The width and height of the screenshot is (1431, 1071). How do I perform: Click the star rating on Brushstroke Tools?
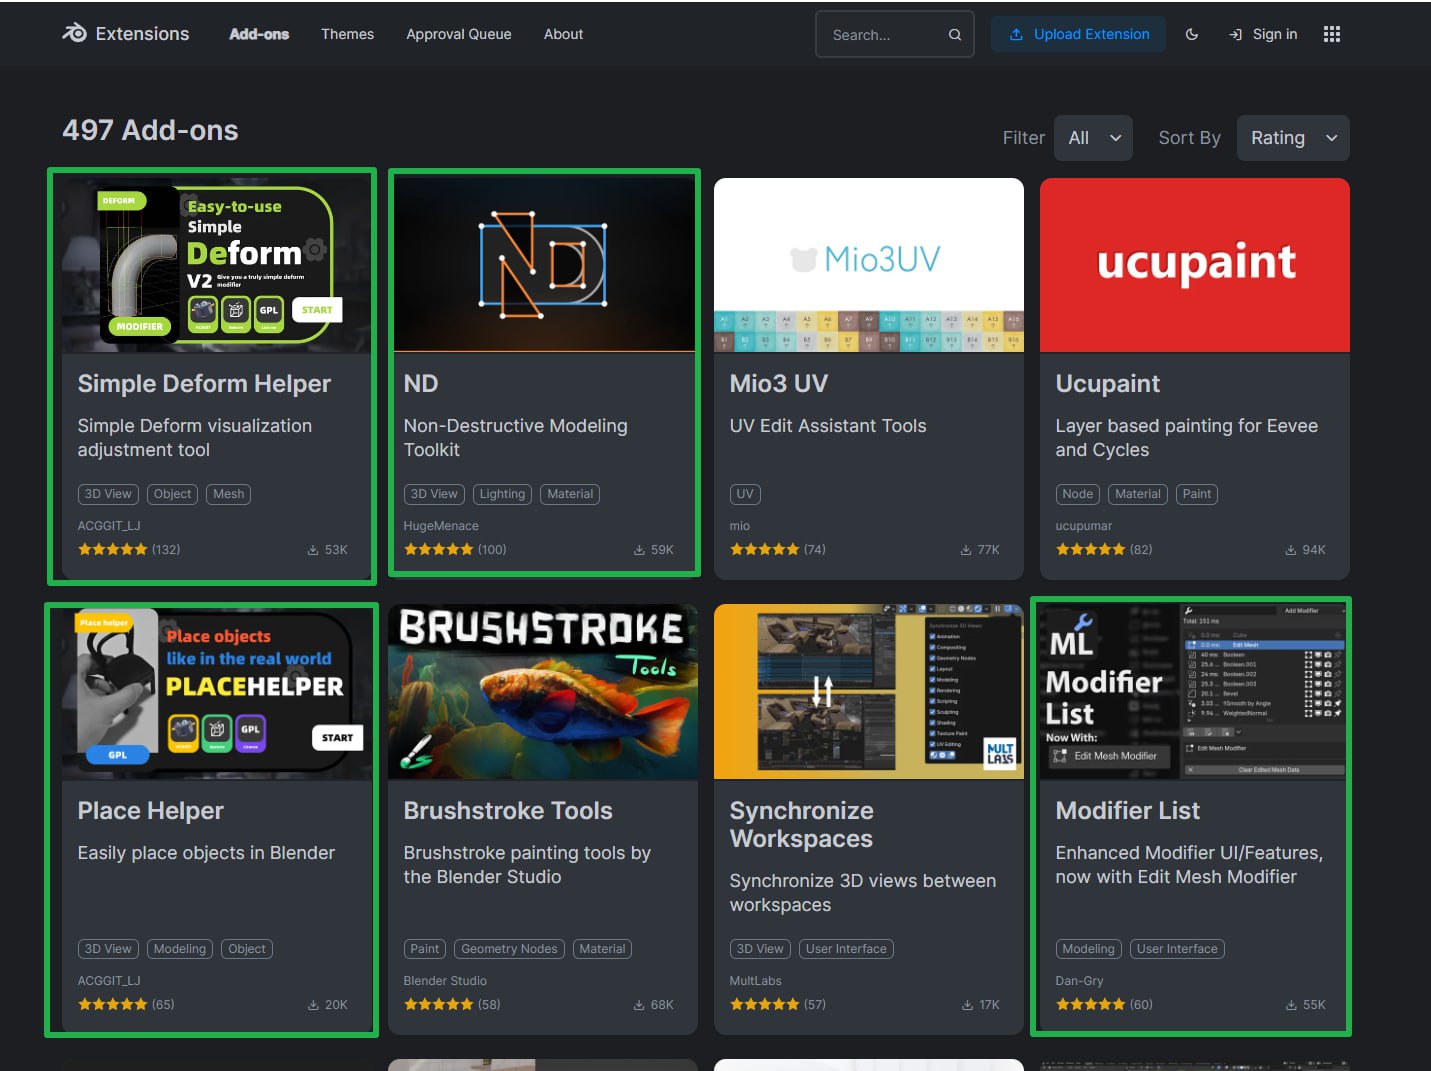tap(439, 1004)
